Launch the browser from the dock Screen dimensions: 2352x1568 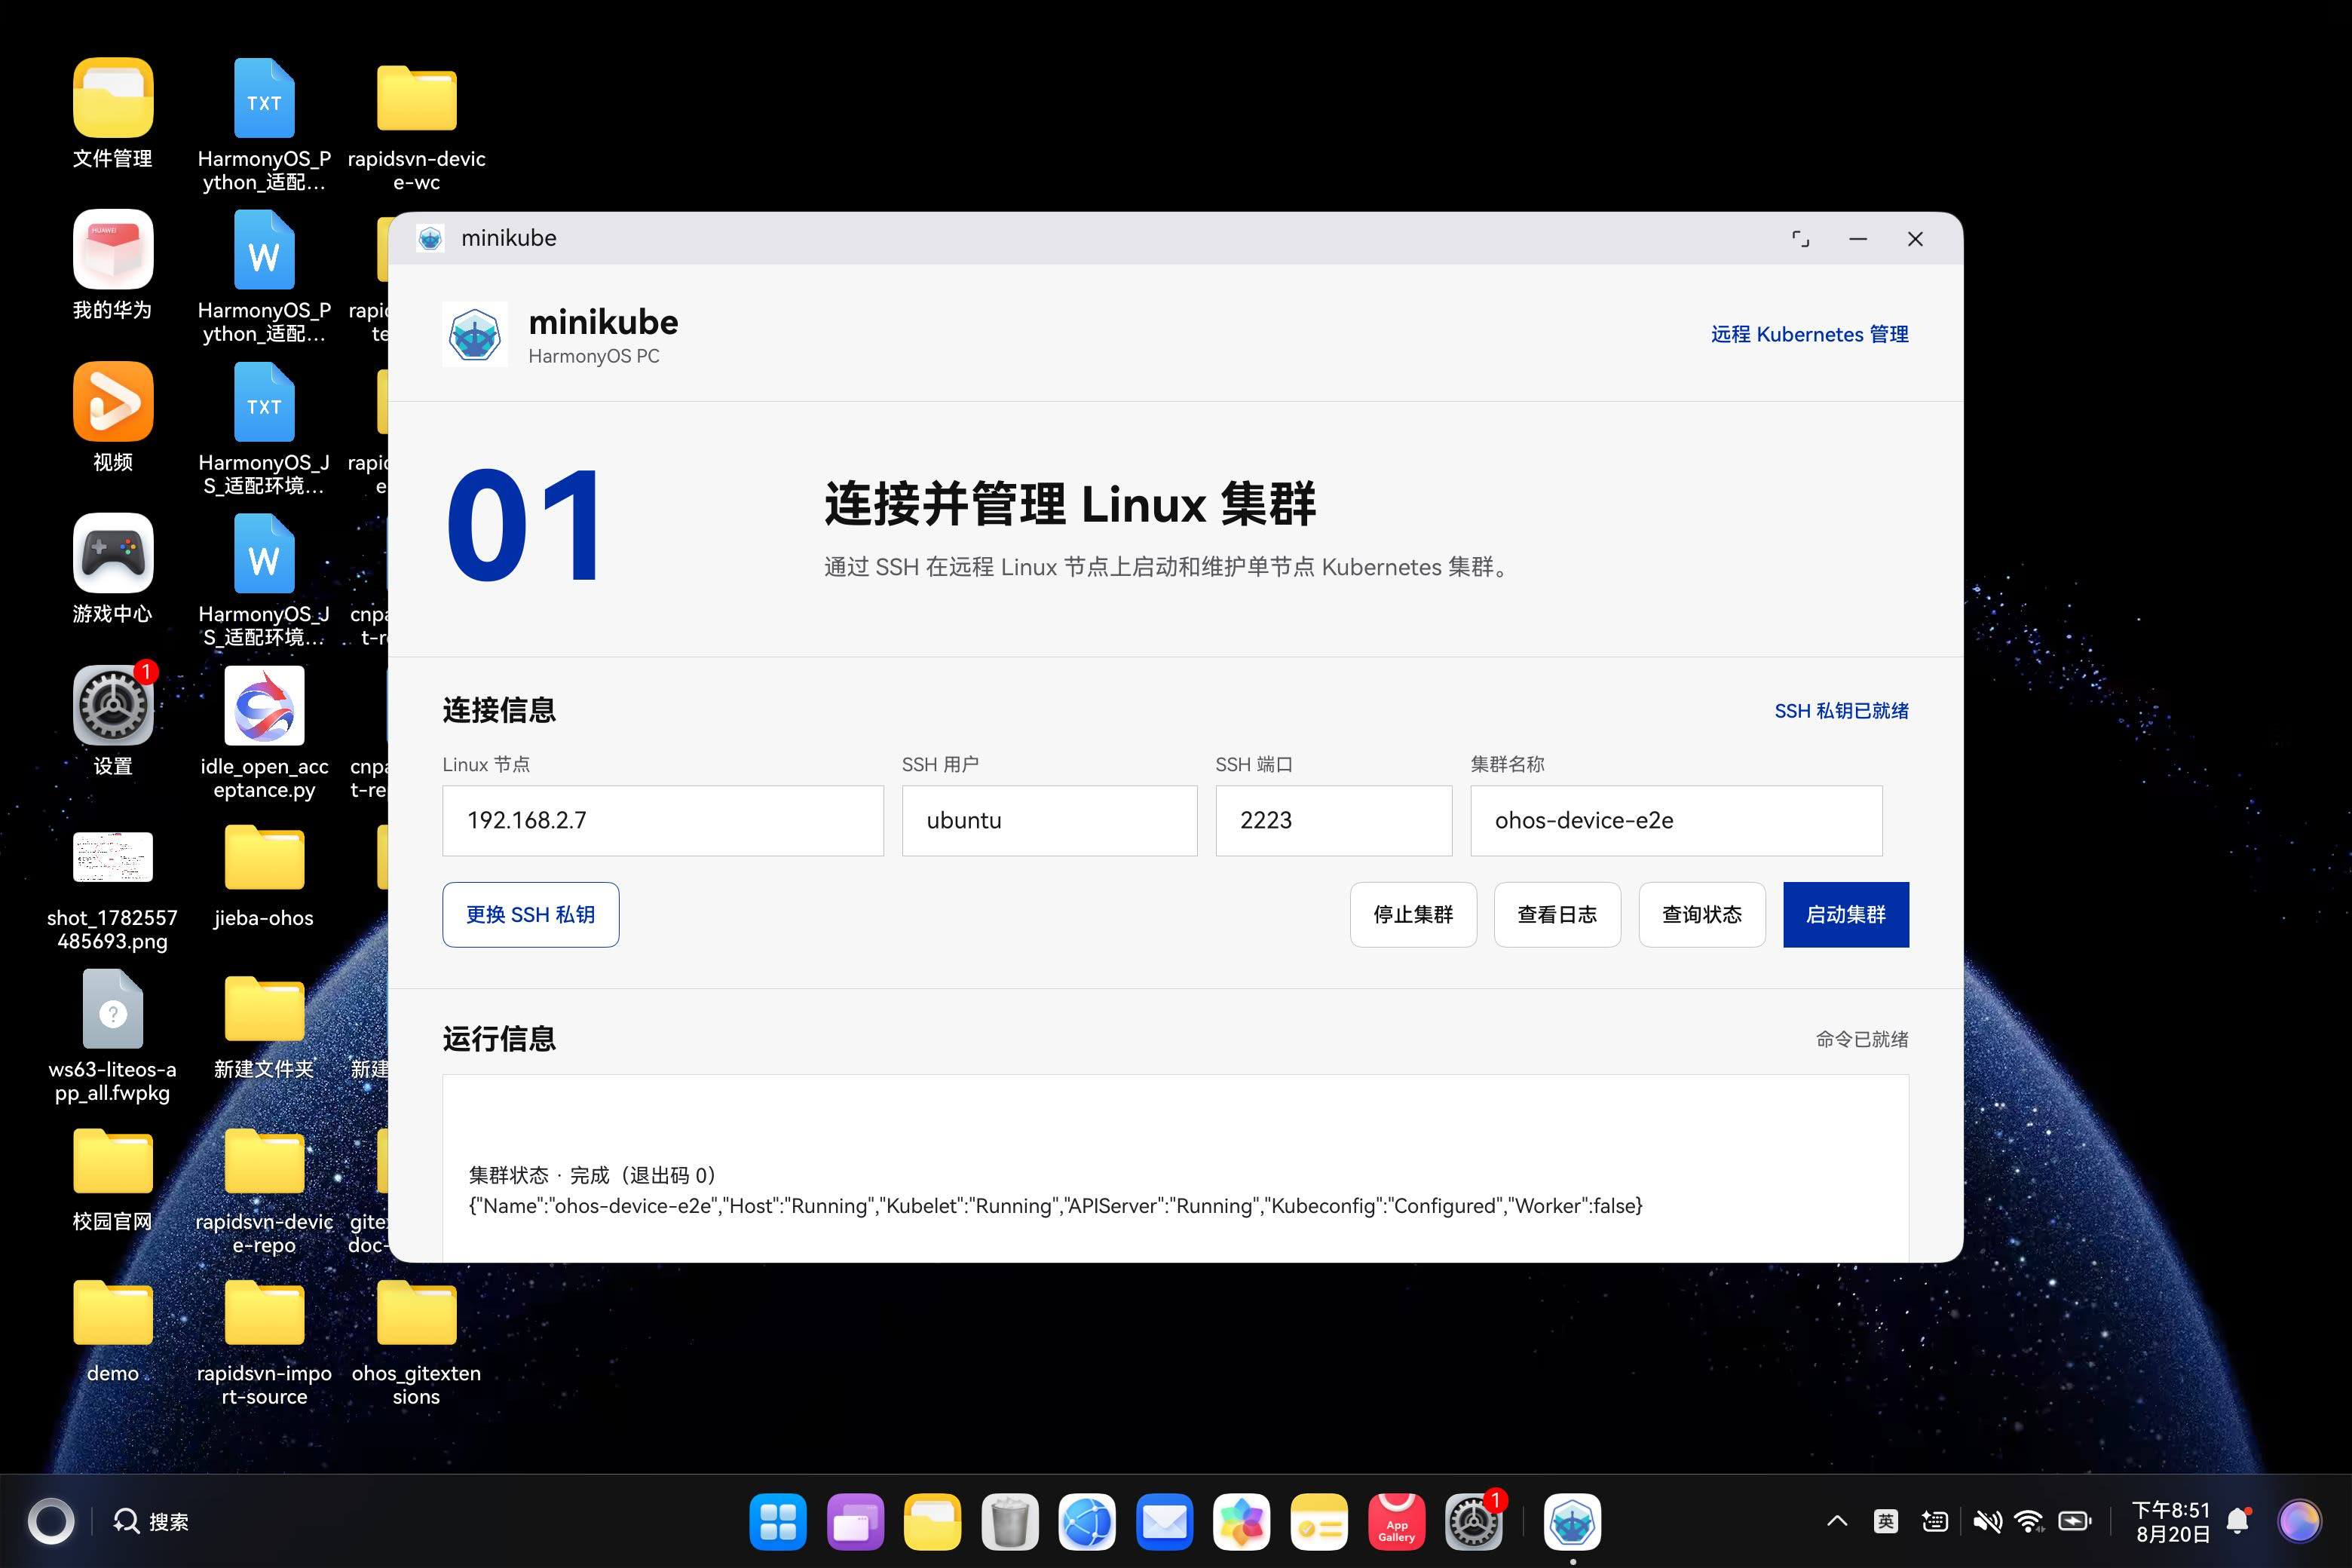click(1087, 1522)
